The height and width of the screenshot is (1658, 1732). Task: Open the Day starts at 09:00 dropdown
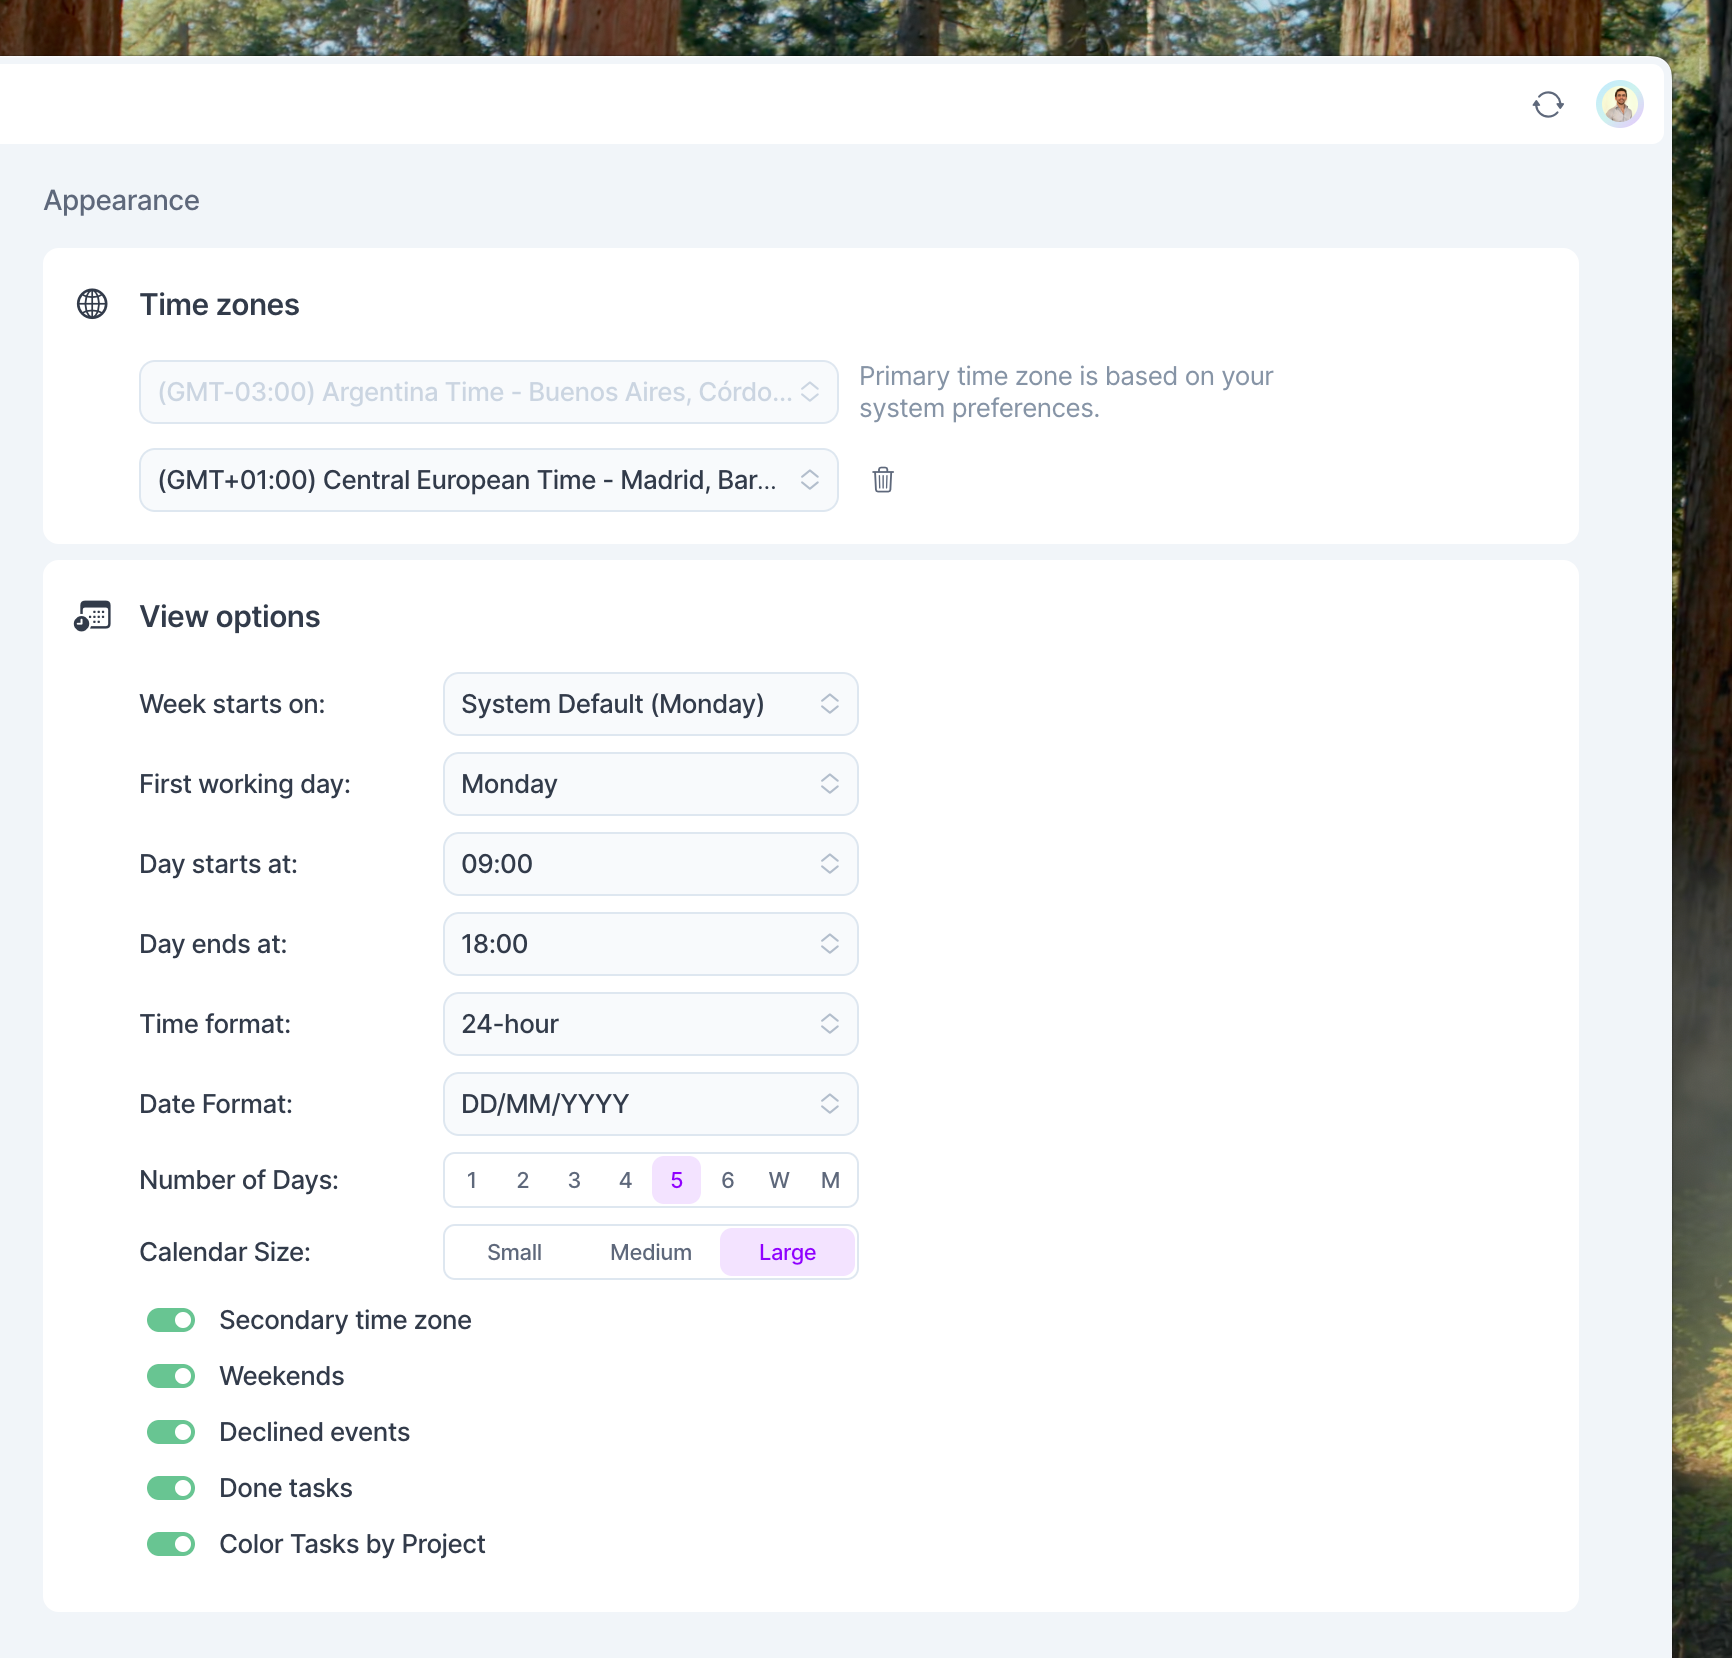(651, 864)
